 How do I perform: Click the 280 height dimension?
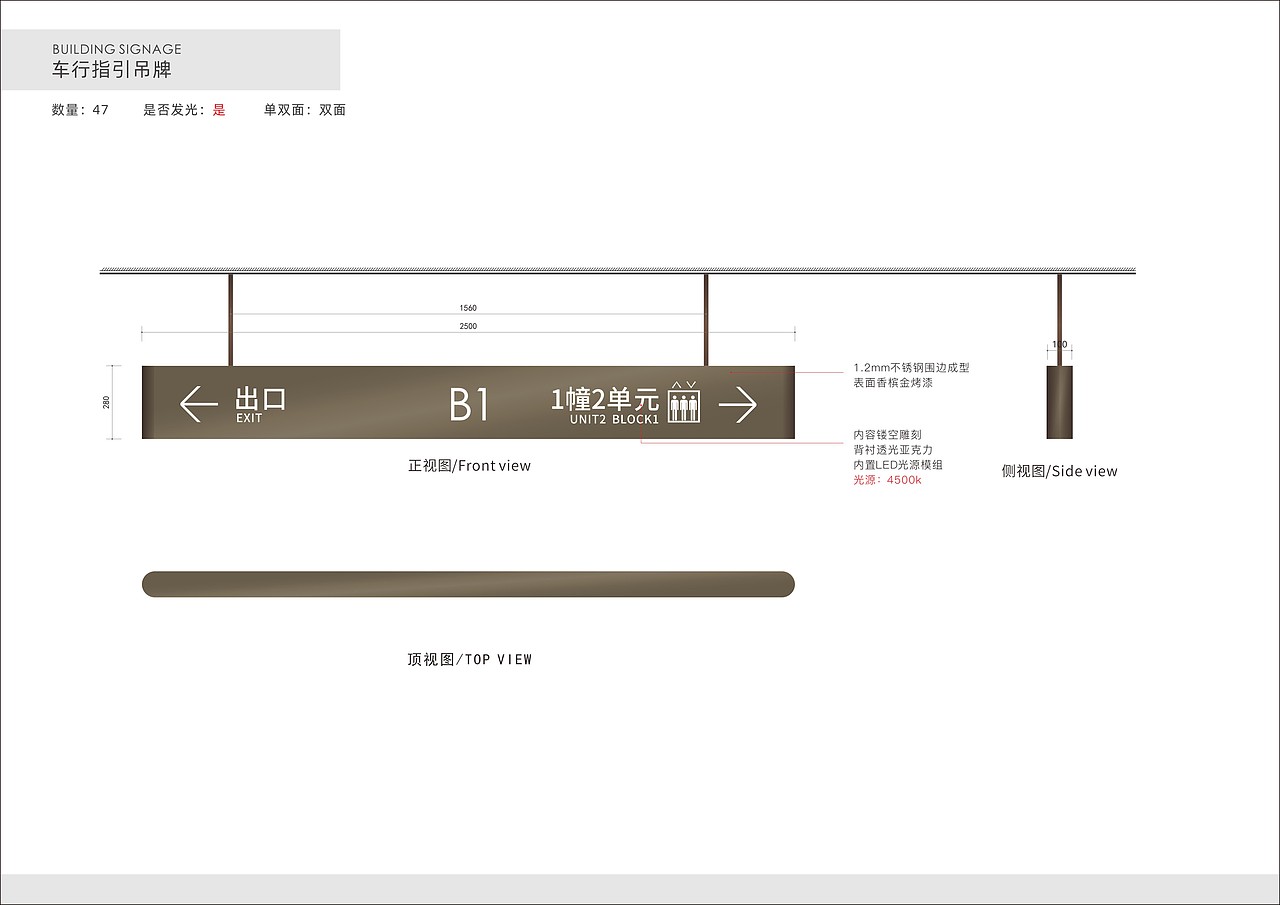click(x=106, y=402)
